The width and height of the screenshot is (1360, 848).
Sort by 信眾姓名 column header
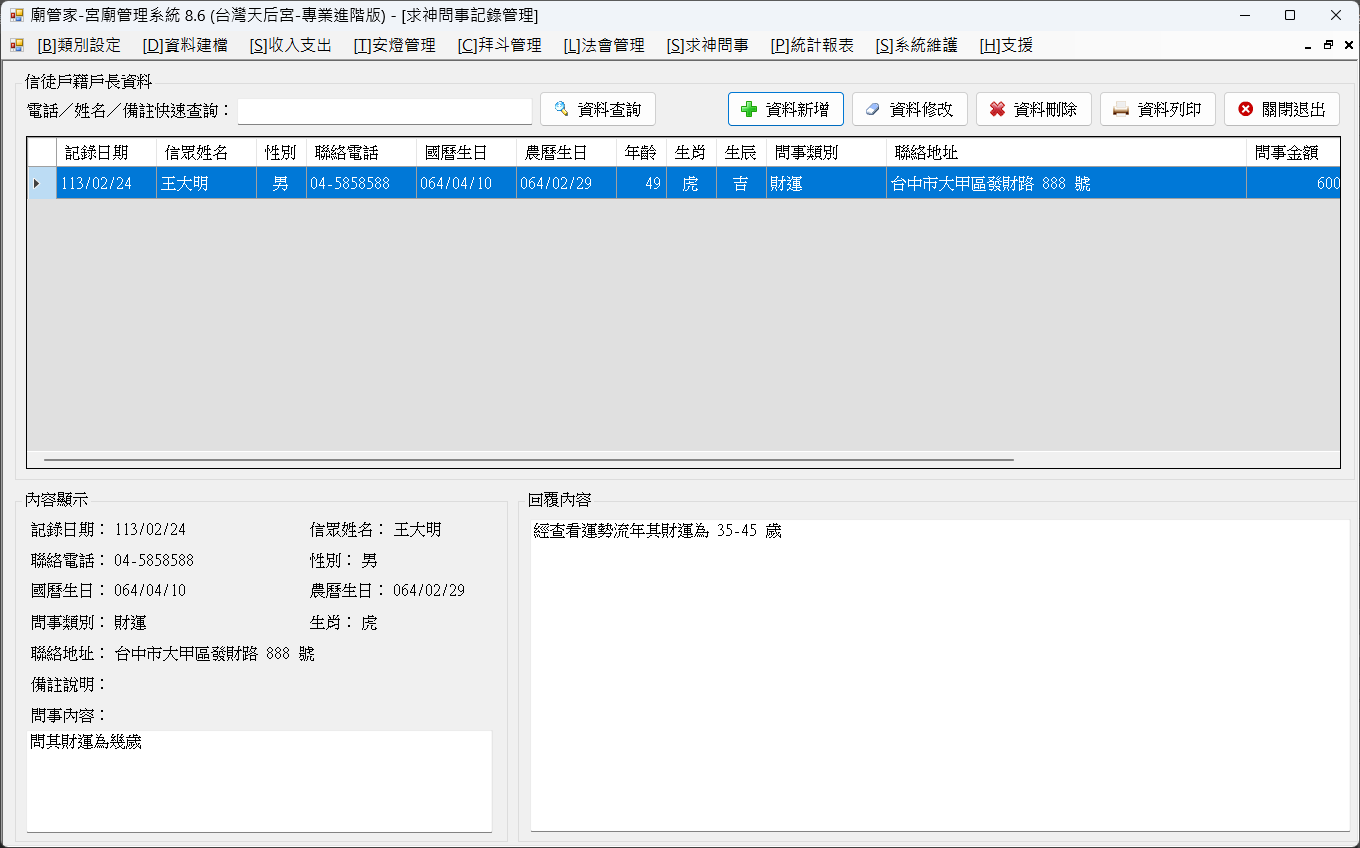[x=206, y=152]
